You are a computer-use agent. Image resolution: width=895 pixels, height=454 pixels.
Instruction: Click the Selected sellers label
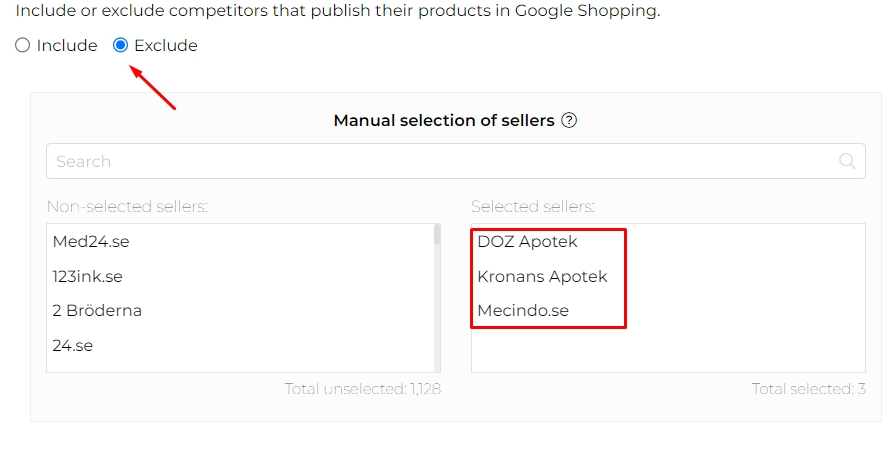click(x=532, y=207)
